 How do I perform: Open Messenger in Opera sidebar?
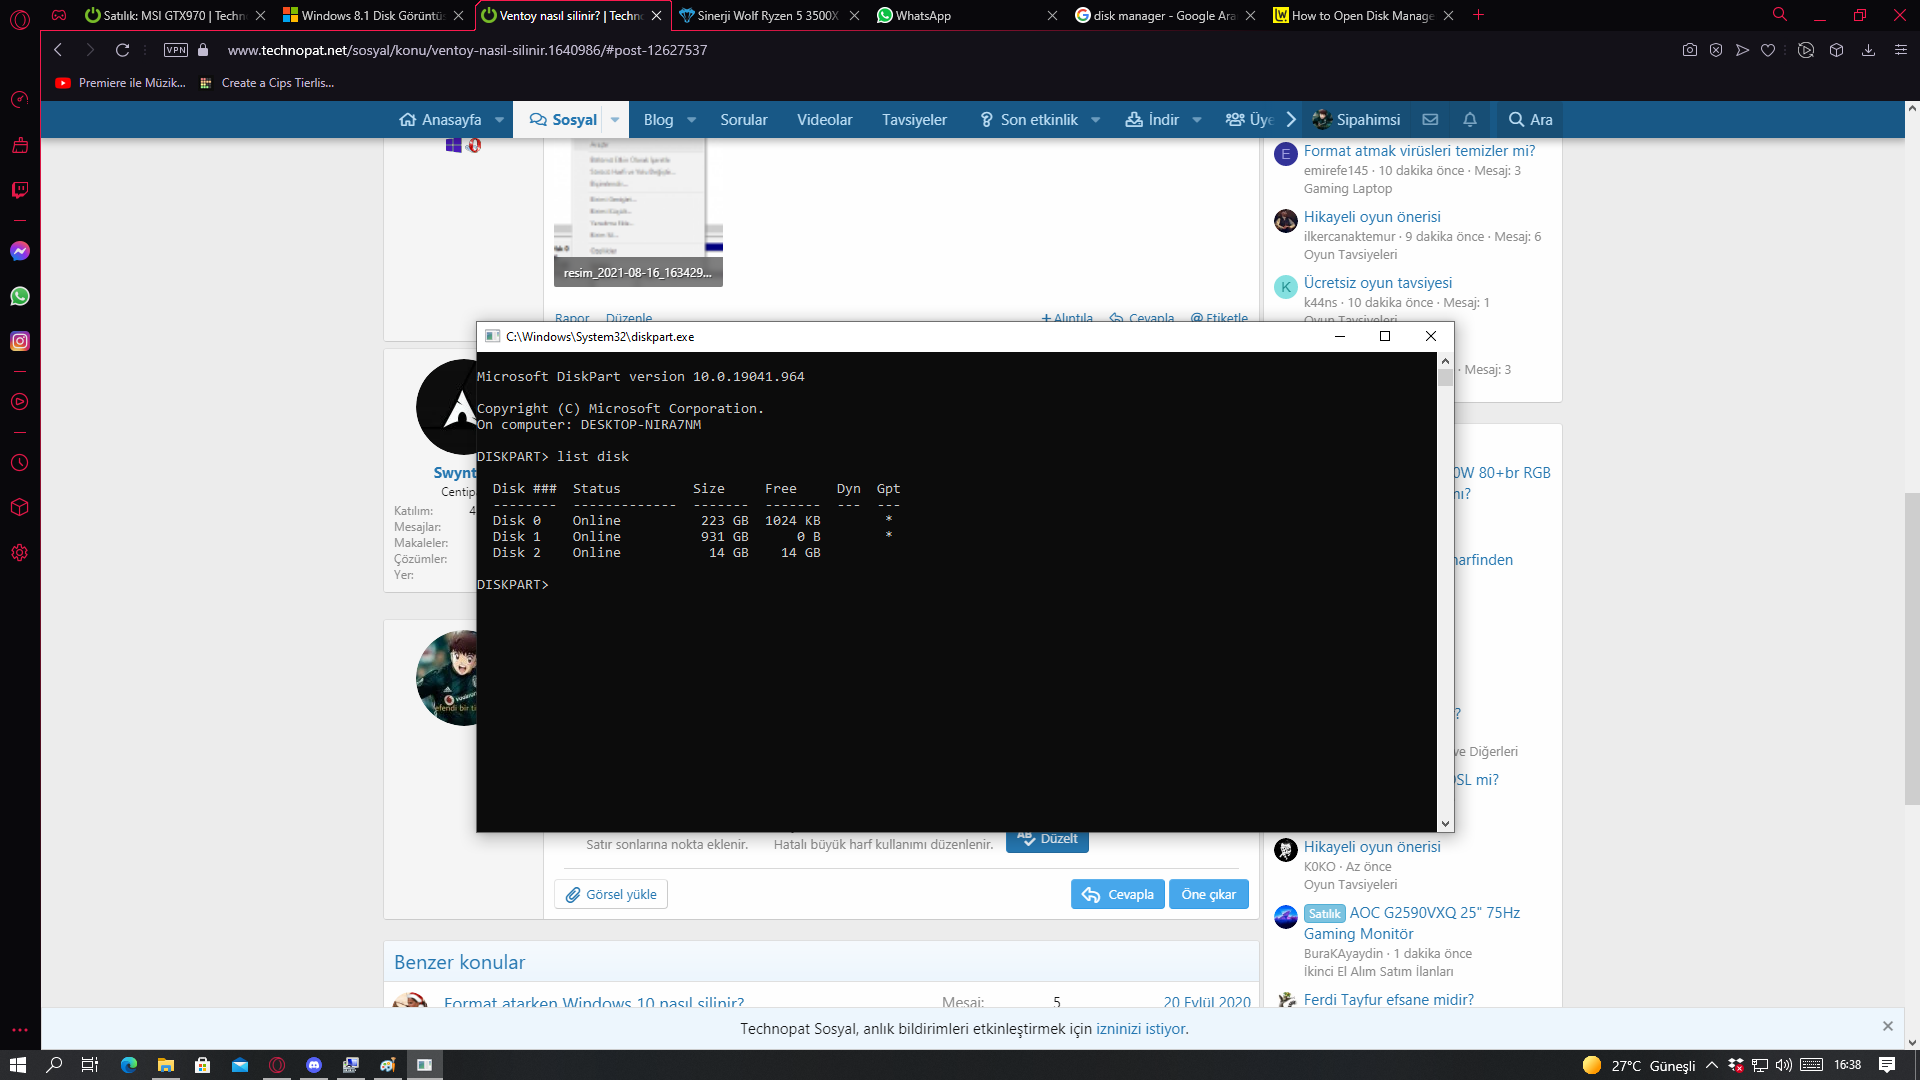coord(20,251)
